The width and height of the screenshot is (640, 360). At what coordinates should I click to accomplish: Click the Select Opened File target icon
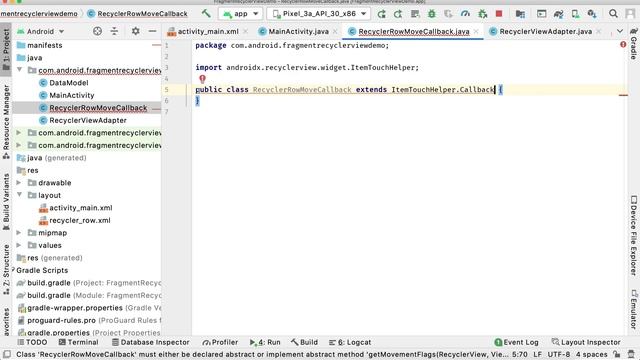[97, 31]
